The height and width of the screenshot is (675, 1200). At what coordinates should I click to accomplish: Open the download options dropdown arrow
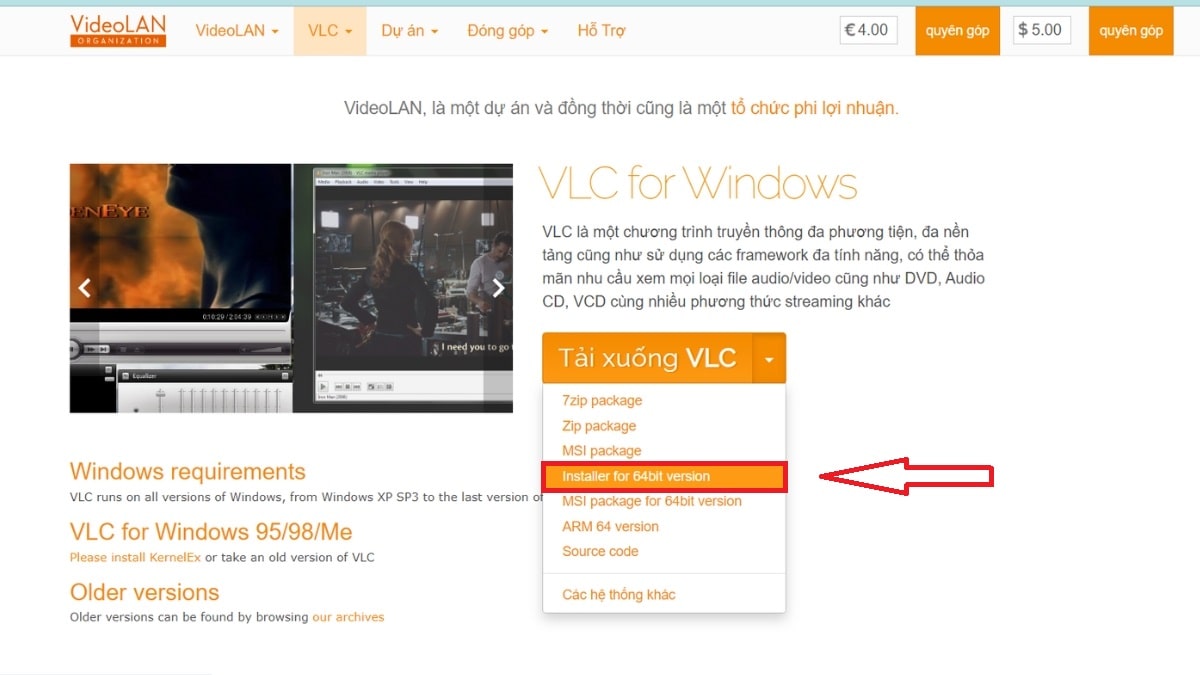770,358
